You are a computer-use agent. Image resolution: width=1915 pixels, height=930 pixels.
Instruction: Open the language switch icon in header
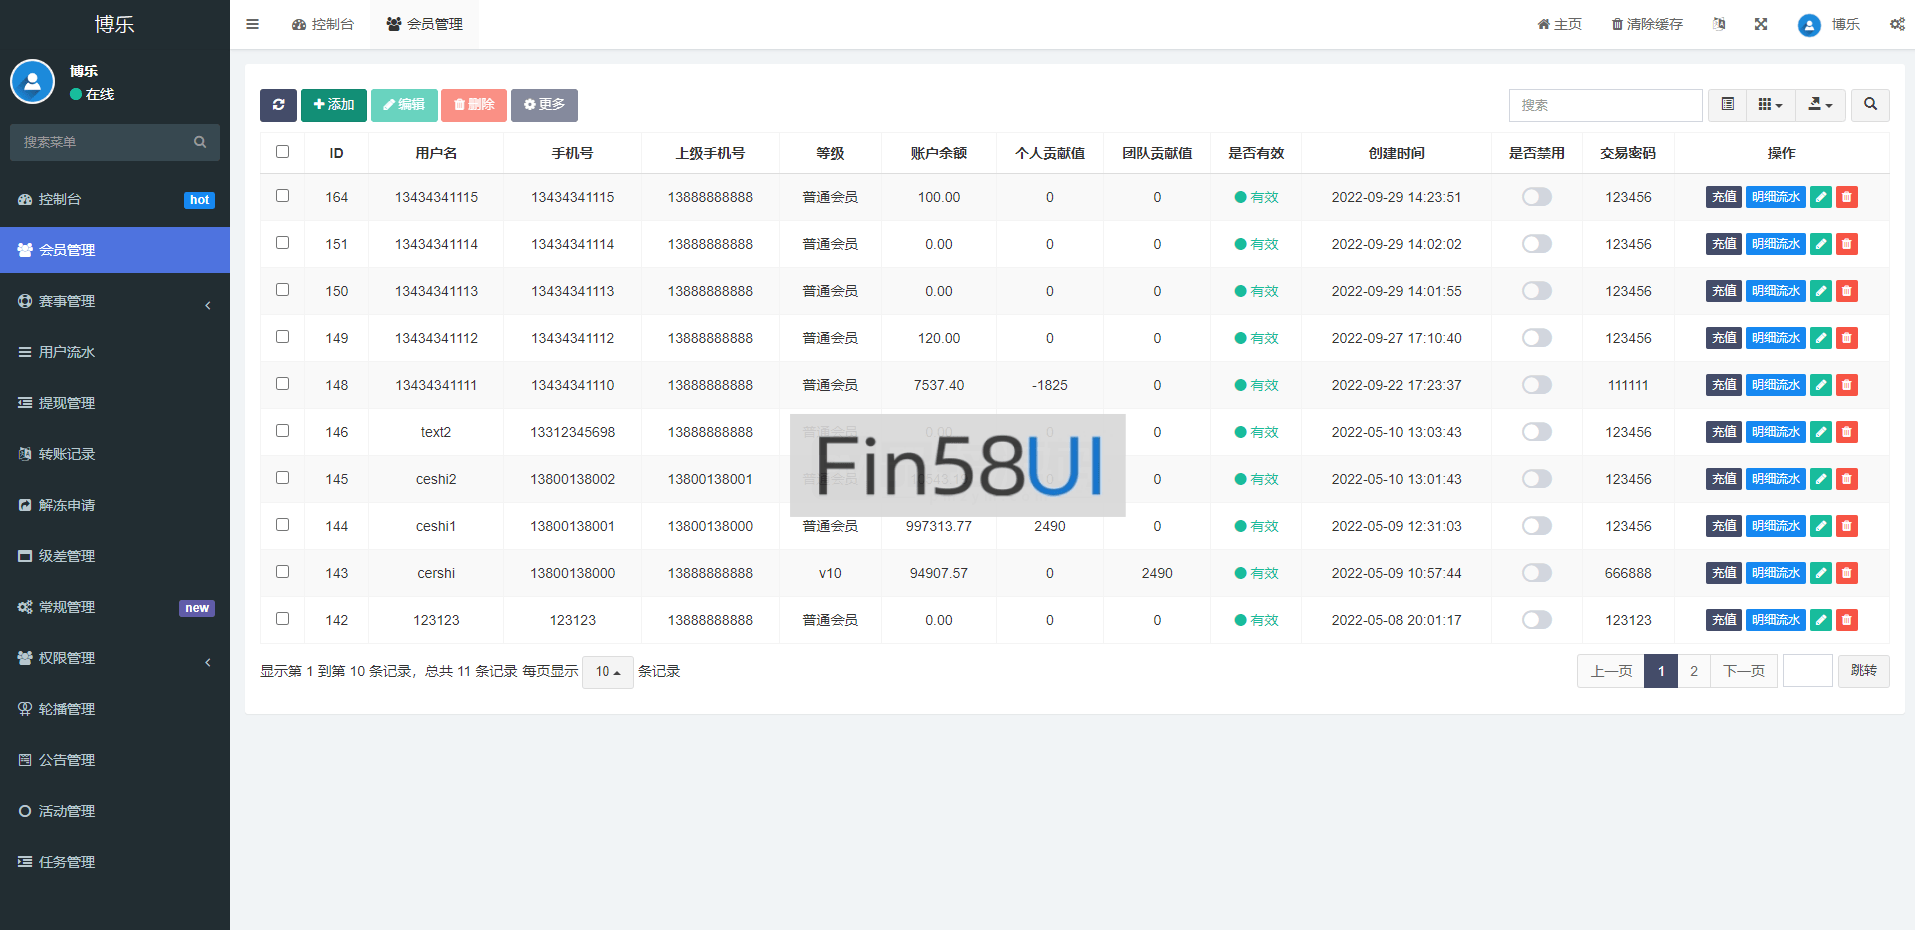tap(1719, 24)
